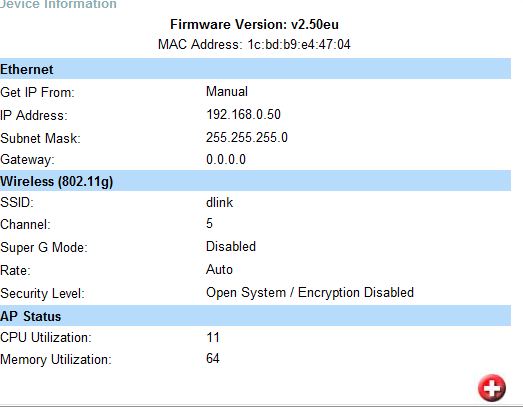523x407 pixels.
Task: Click the Firmware Version v2.50eu text
Action: (254, 24)
